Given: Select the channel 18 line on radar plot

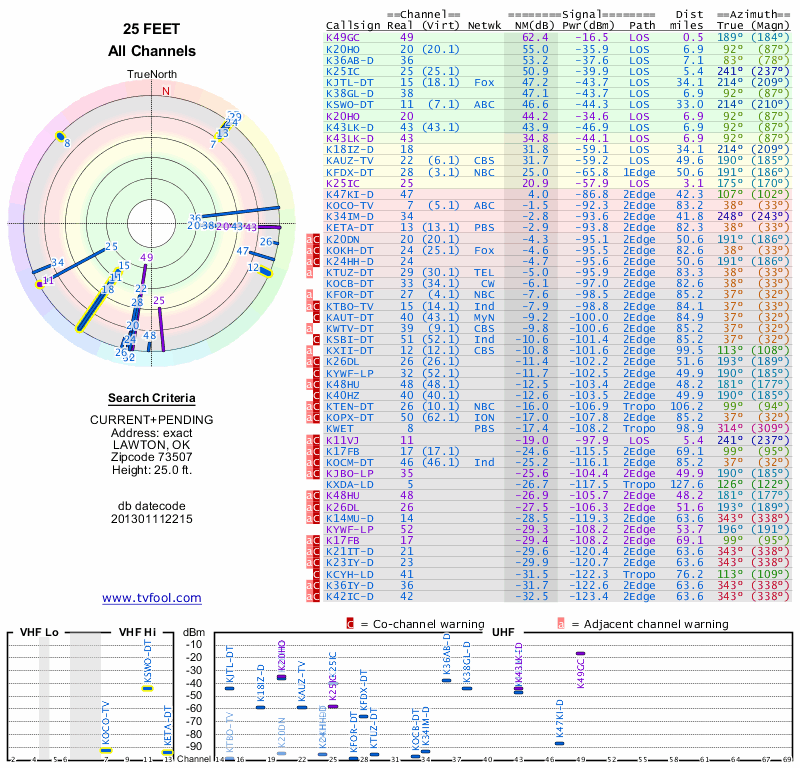Looking at the screenshot, I should tap(92, 311).
